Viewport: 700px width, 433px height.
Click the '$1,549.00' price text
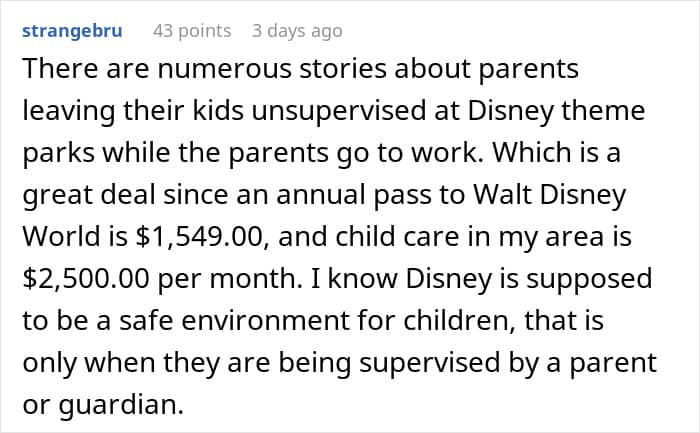click(176, 238)
